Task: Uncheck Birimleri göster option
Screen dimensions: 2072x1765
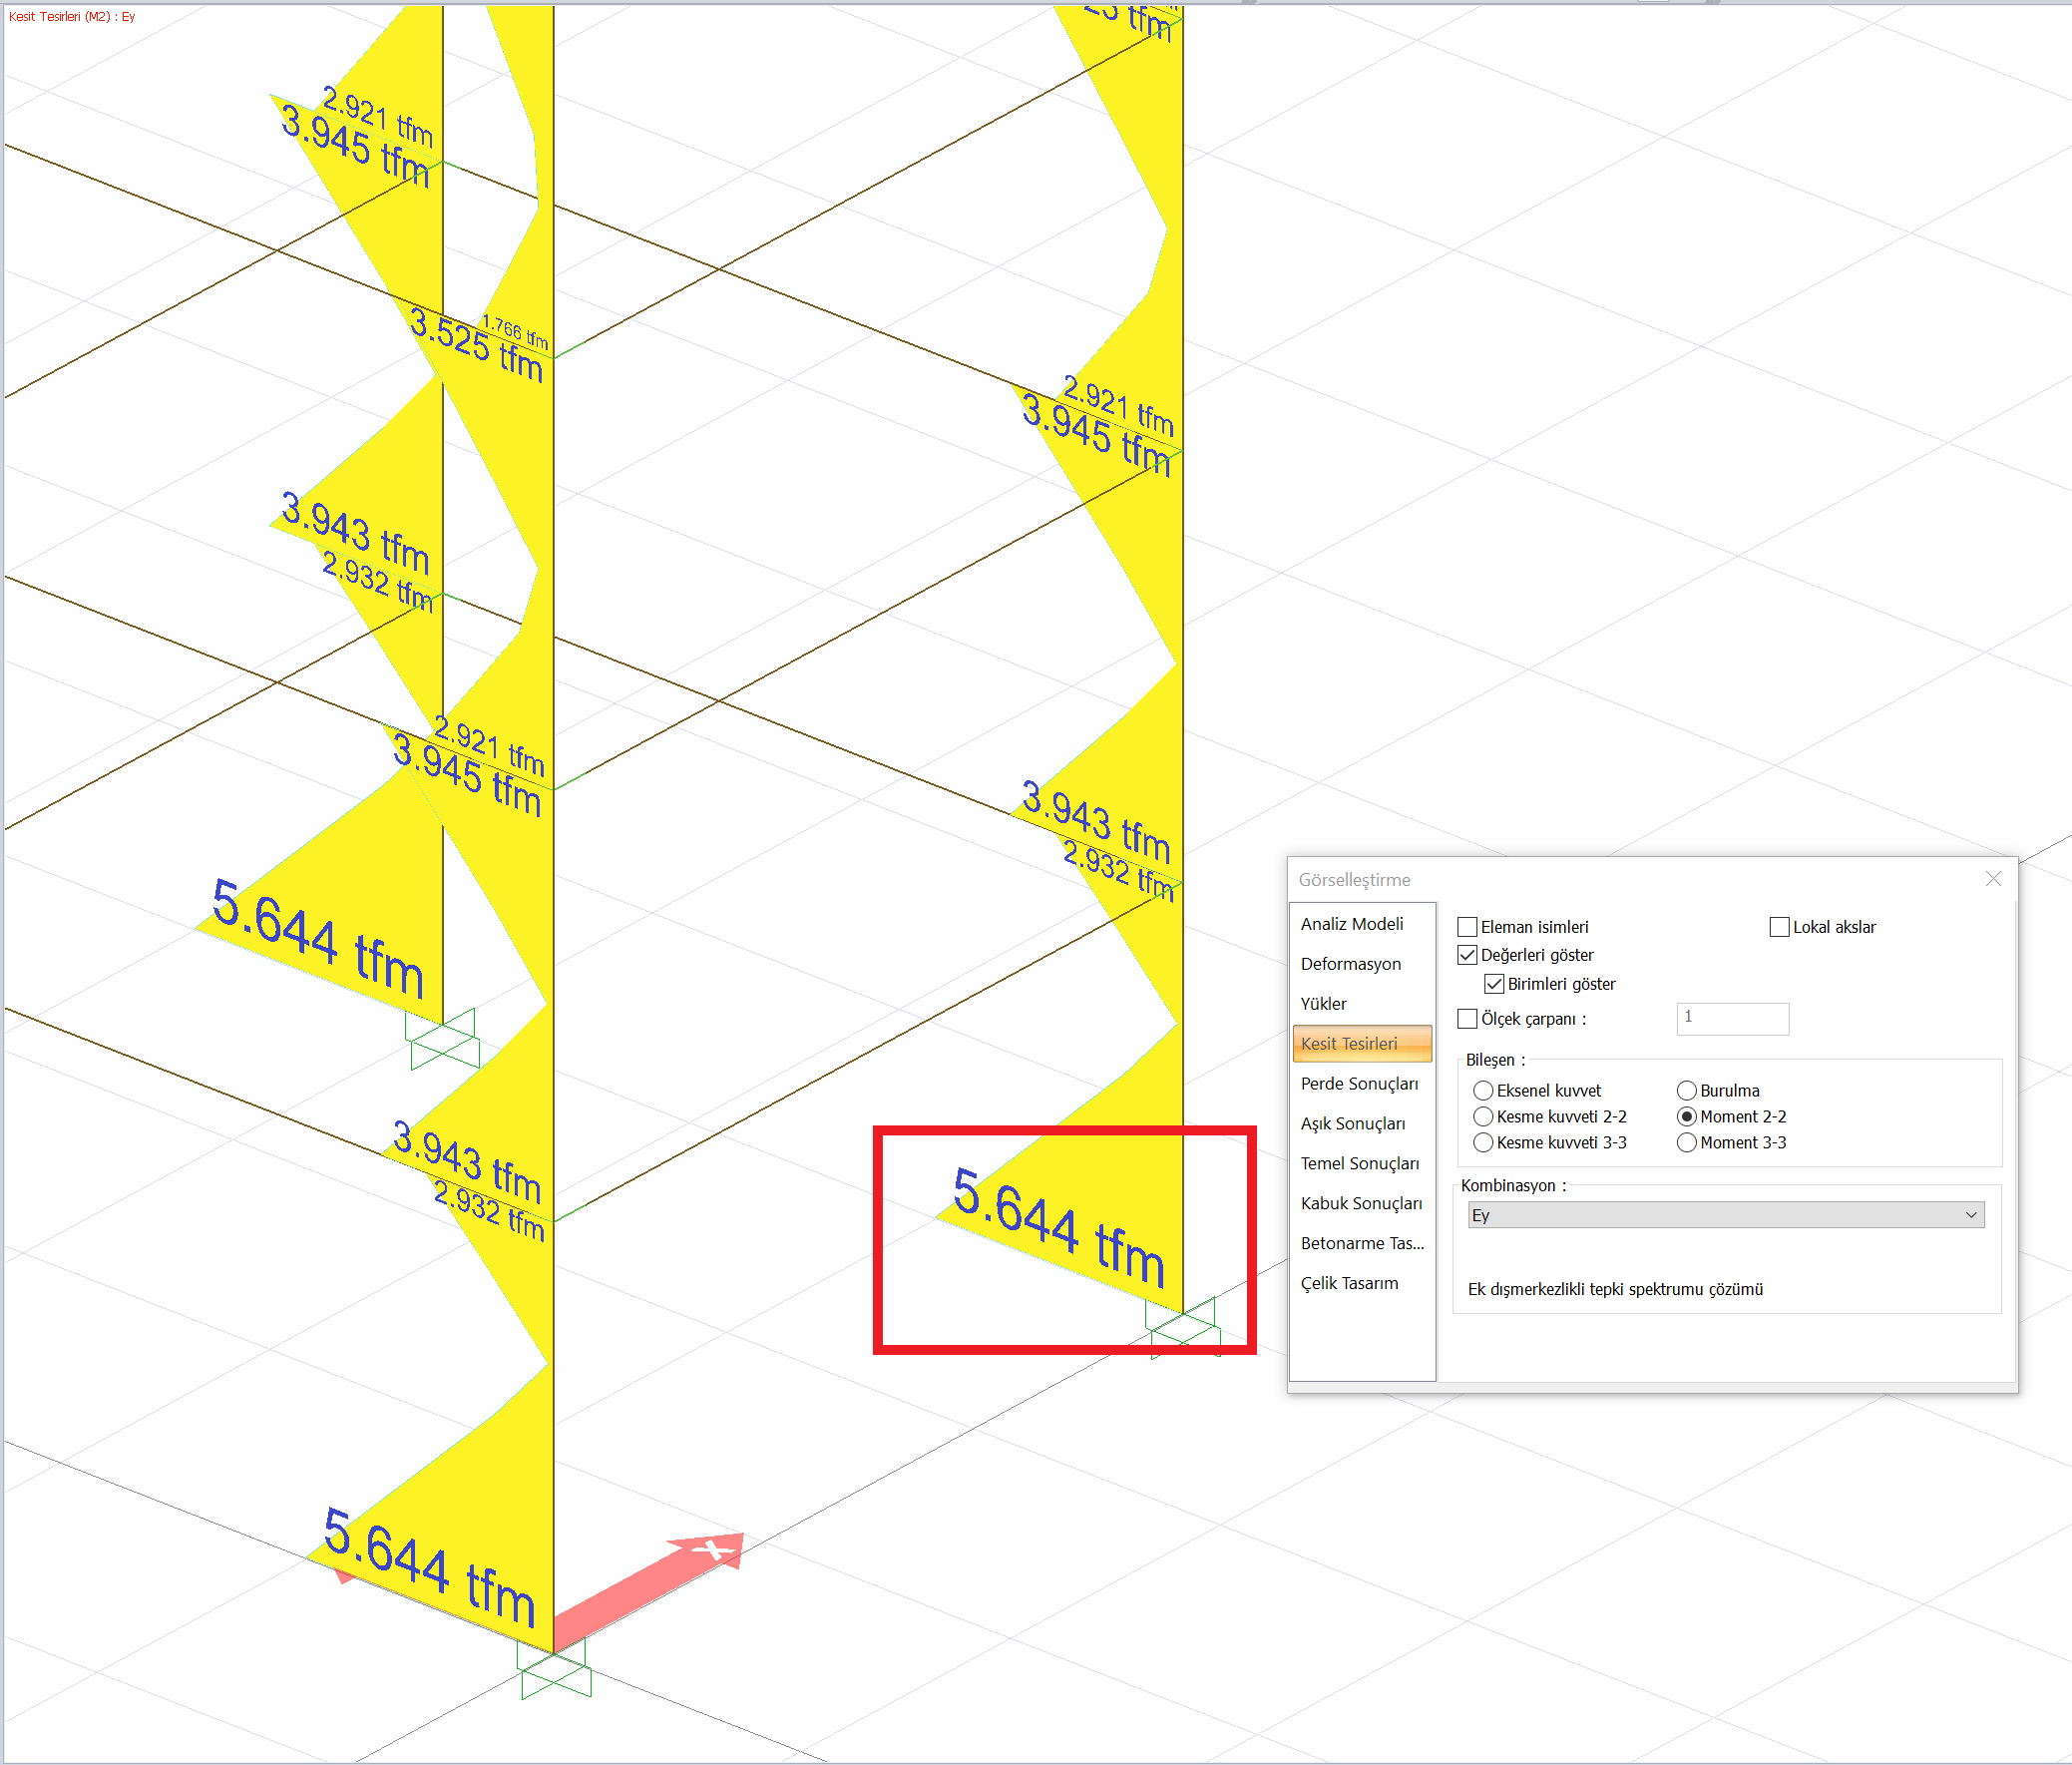Action: [1494, 984]
